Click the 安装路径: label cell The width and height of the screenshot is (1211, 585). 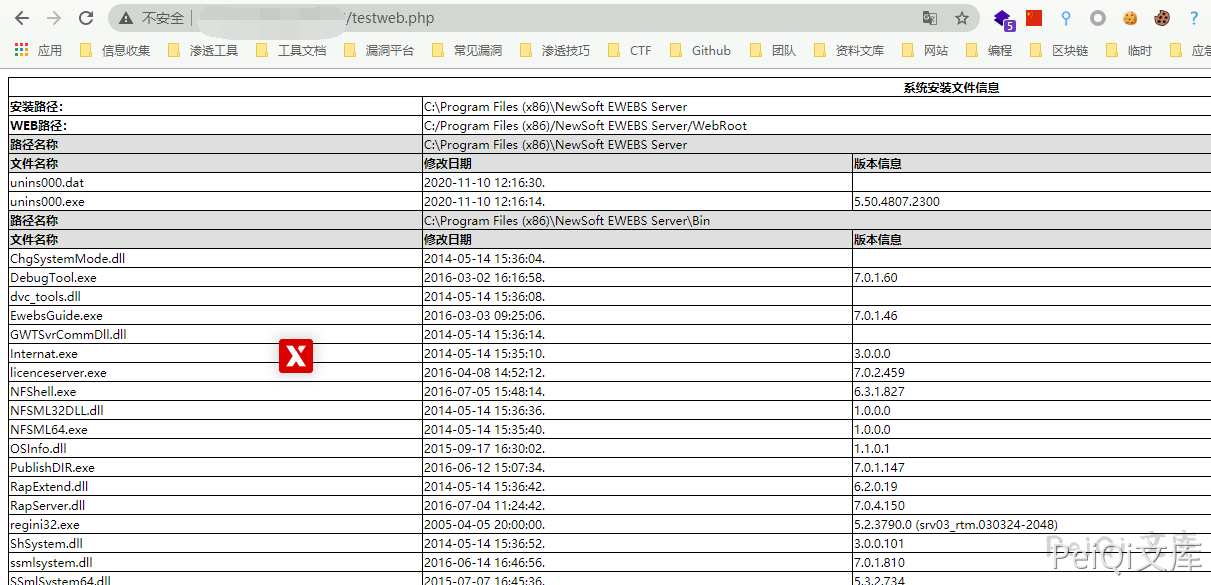215,107
